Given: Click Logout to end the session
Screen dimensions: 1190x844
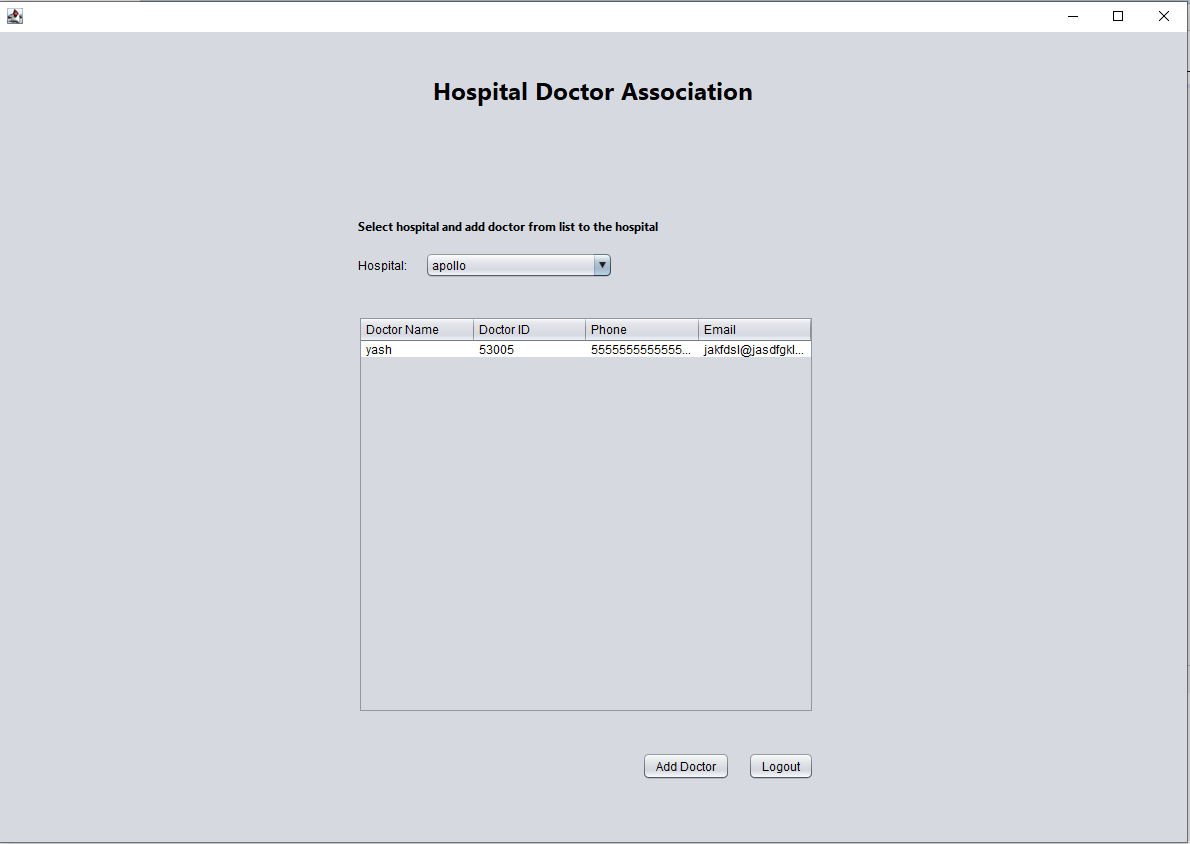Looking at the screenshot, I should (x=780, y=766).
